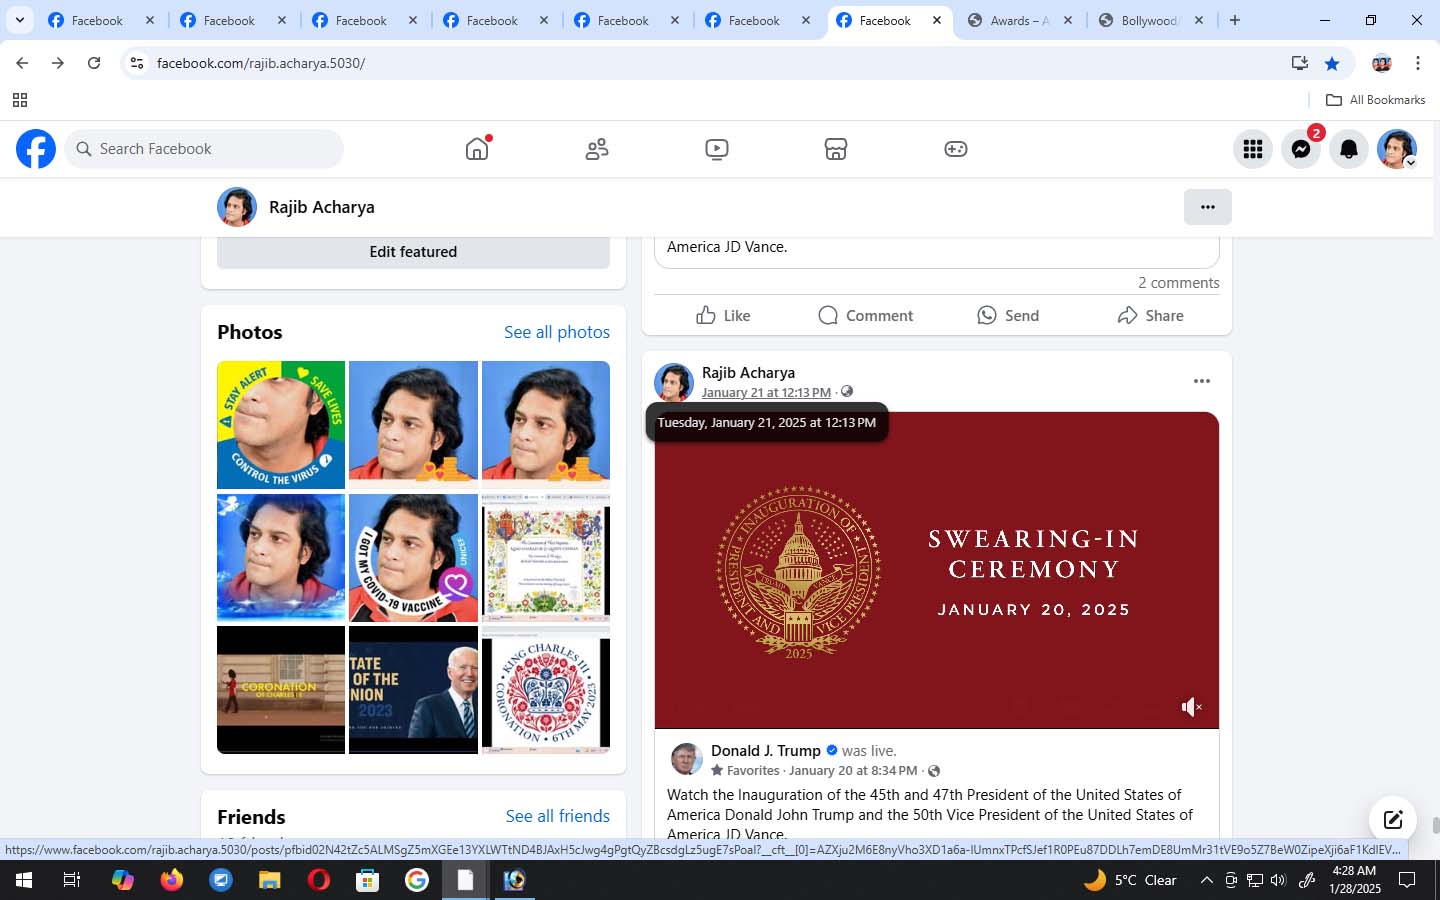Open the January 21 at 12:13 PM timestamp
Screen dimensions: 1440x900
[x=766, y=392]
